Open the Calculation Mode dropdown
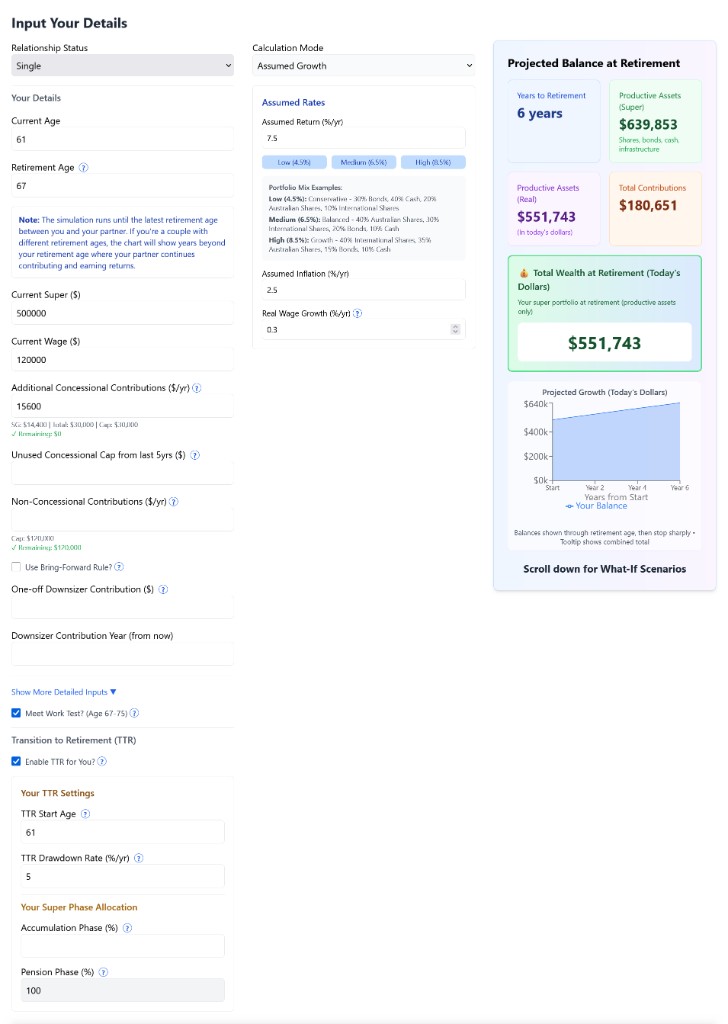 click(364, 65)
